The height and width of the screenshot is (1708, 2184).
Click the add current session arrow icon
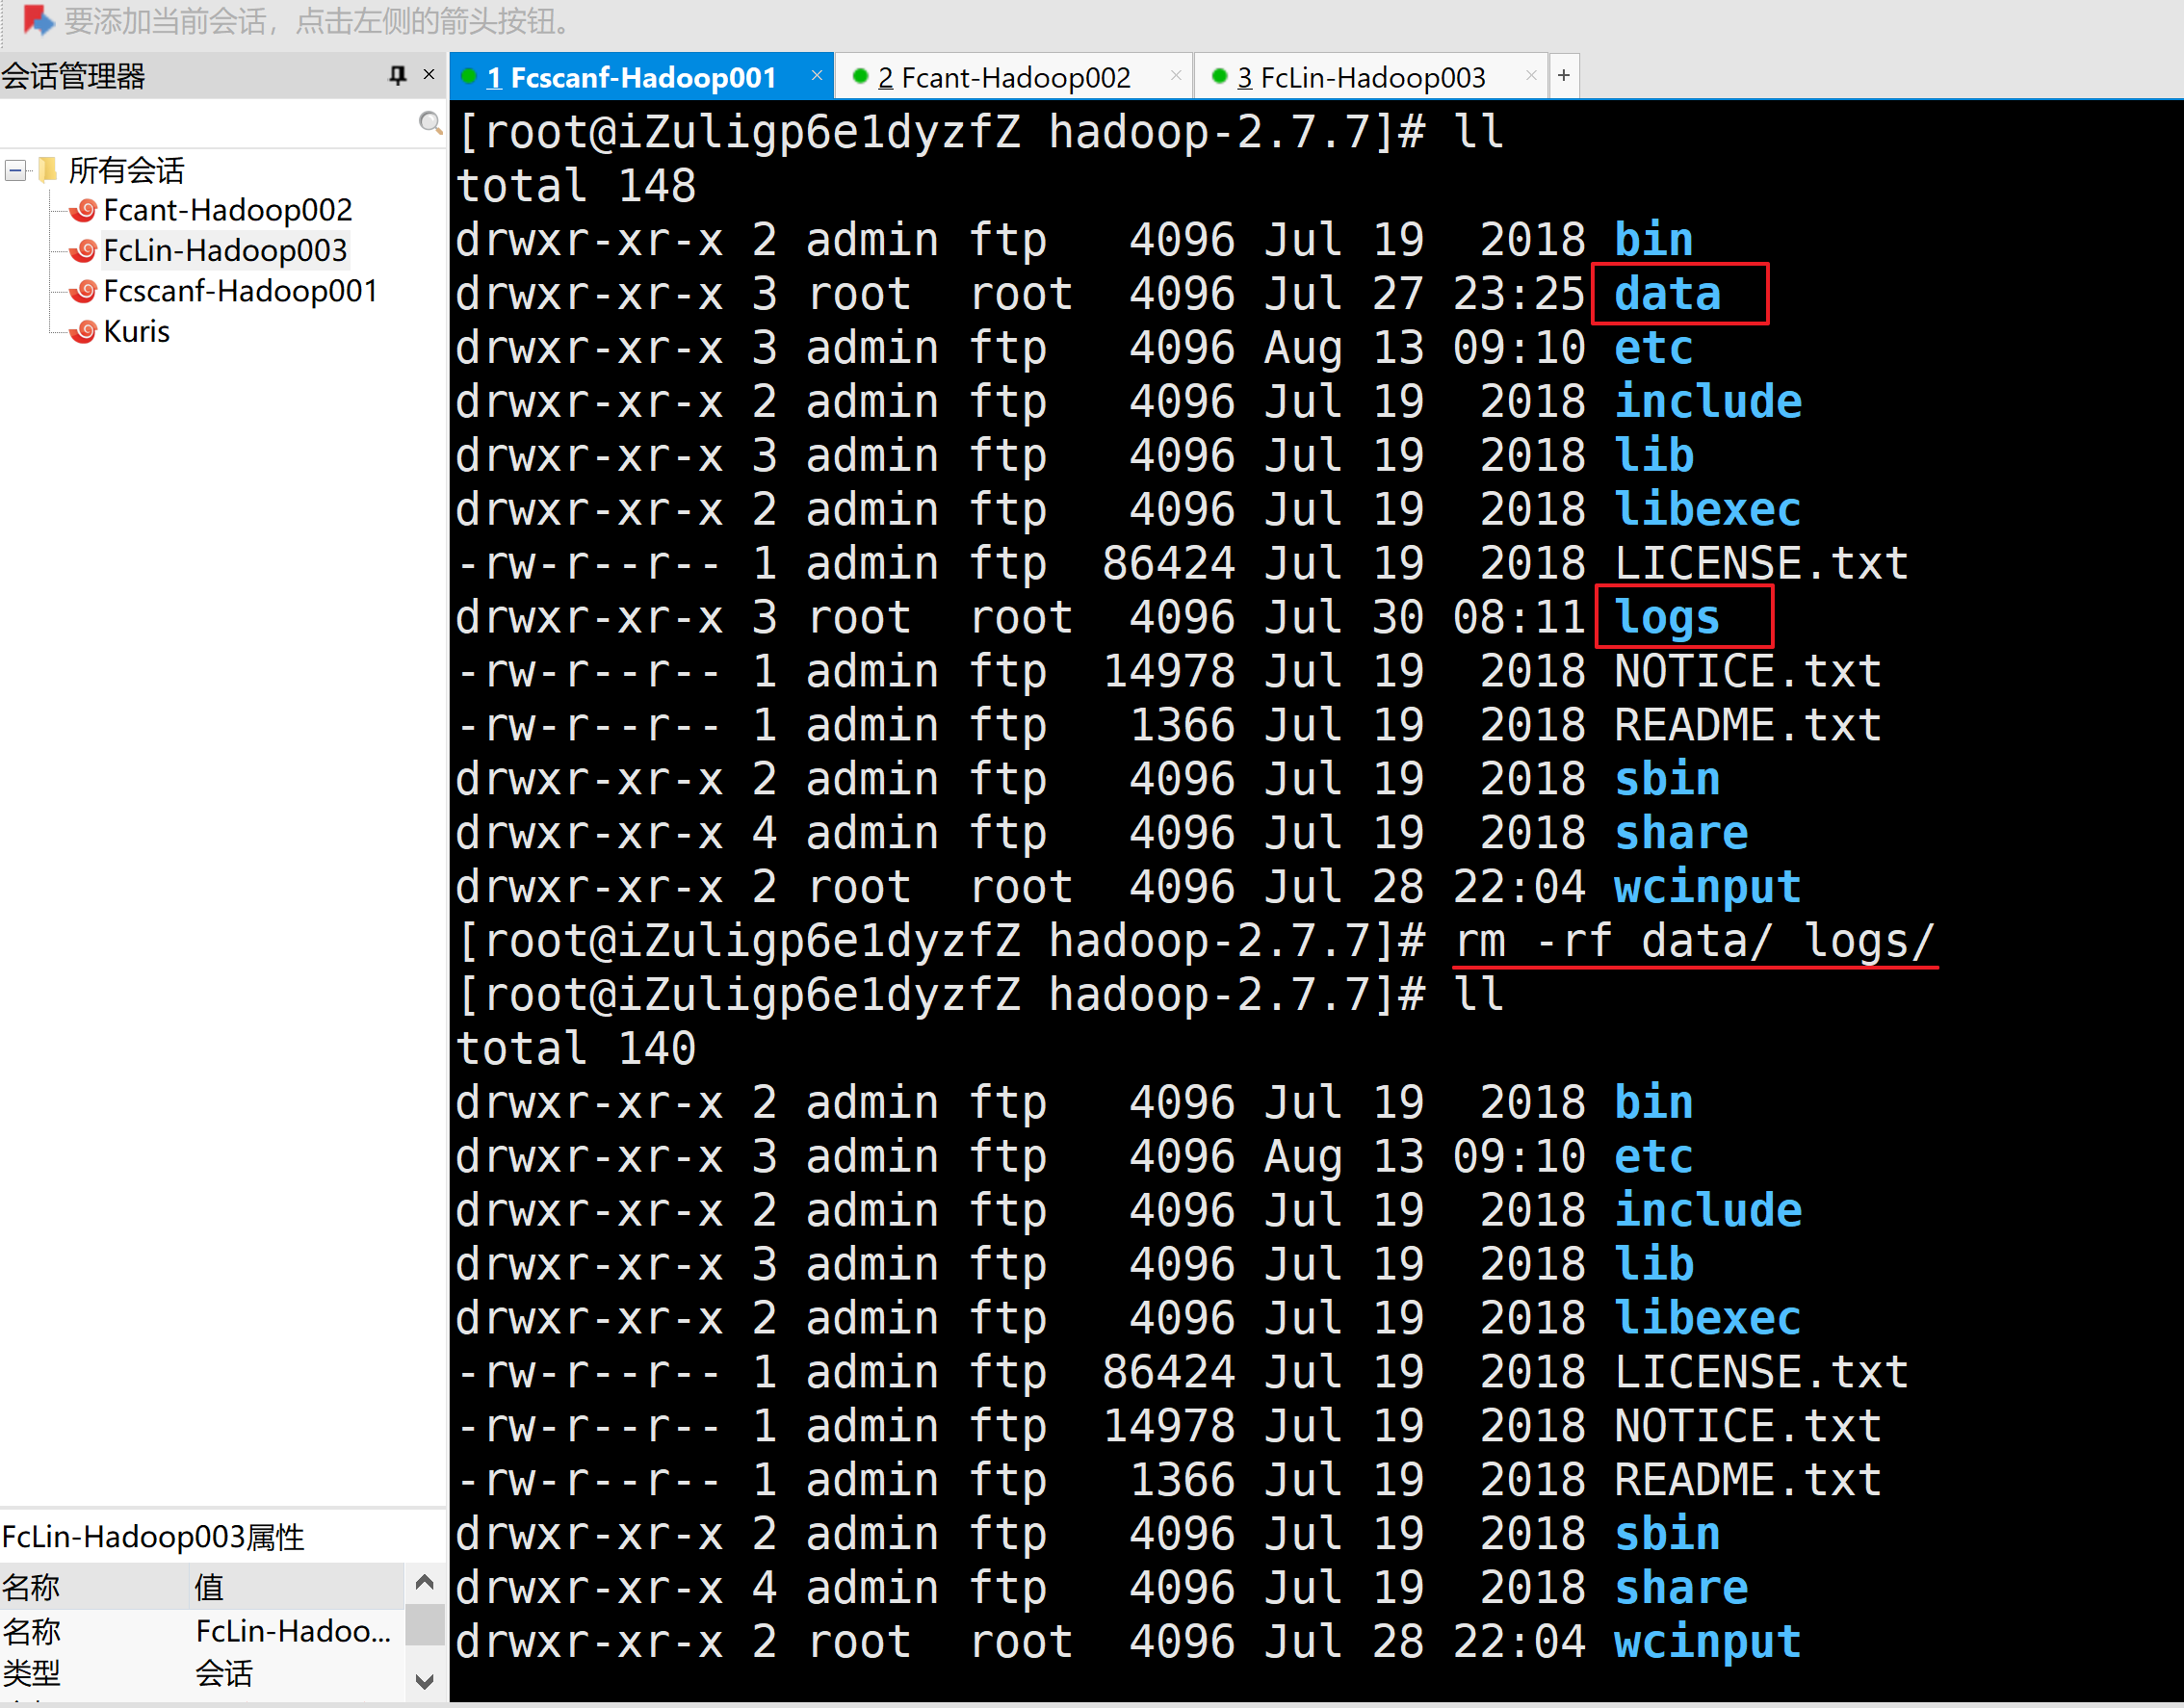(x=37, y=20)
